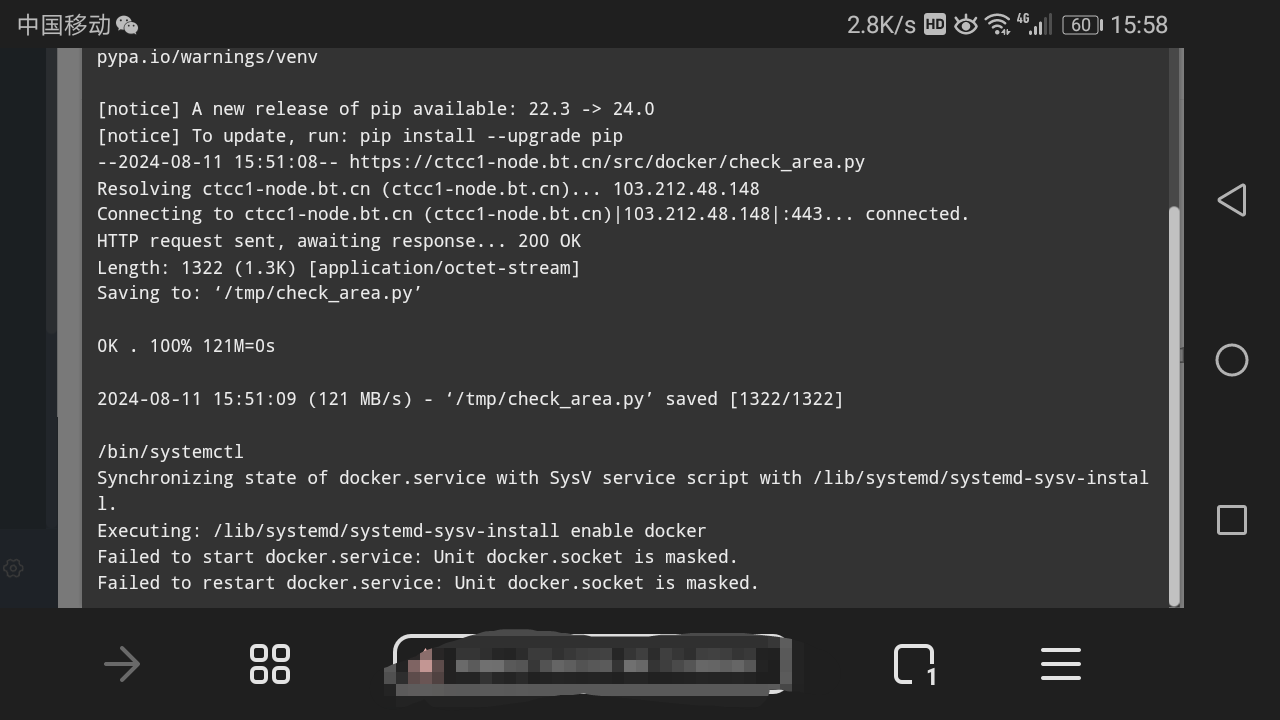
Task: Open the browser home grid icon
Action: click(x=270, y=664)
